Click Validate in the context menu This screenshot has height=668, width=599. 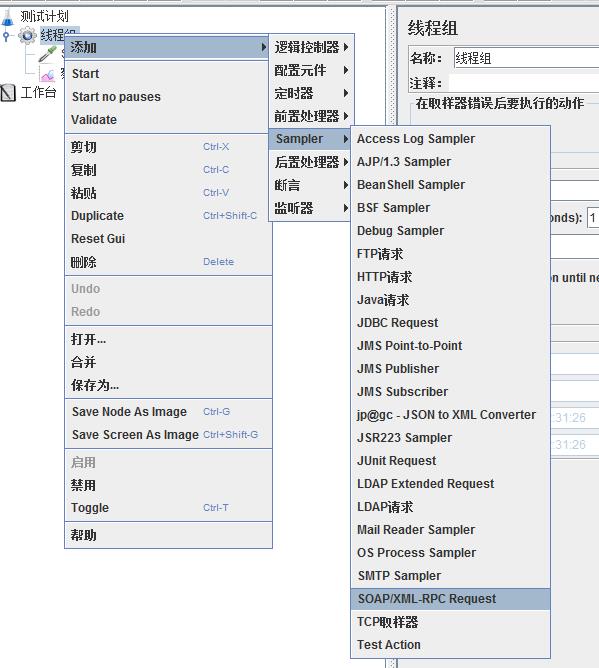(168, 120)
